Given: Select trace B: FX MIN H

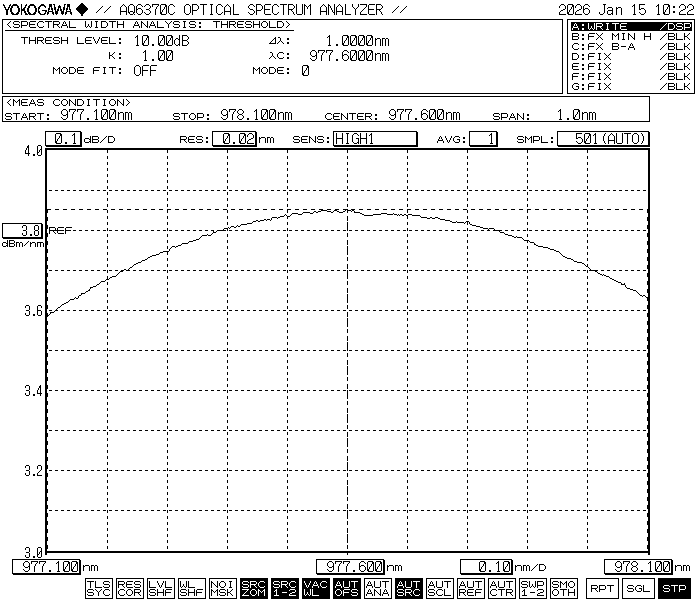Looking at the screenshot, I should pos(630,36).
